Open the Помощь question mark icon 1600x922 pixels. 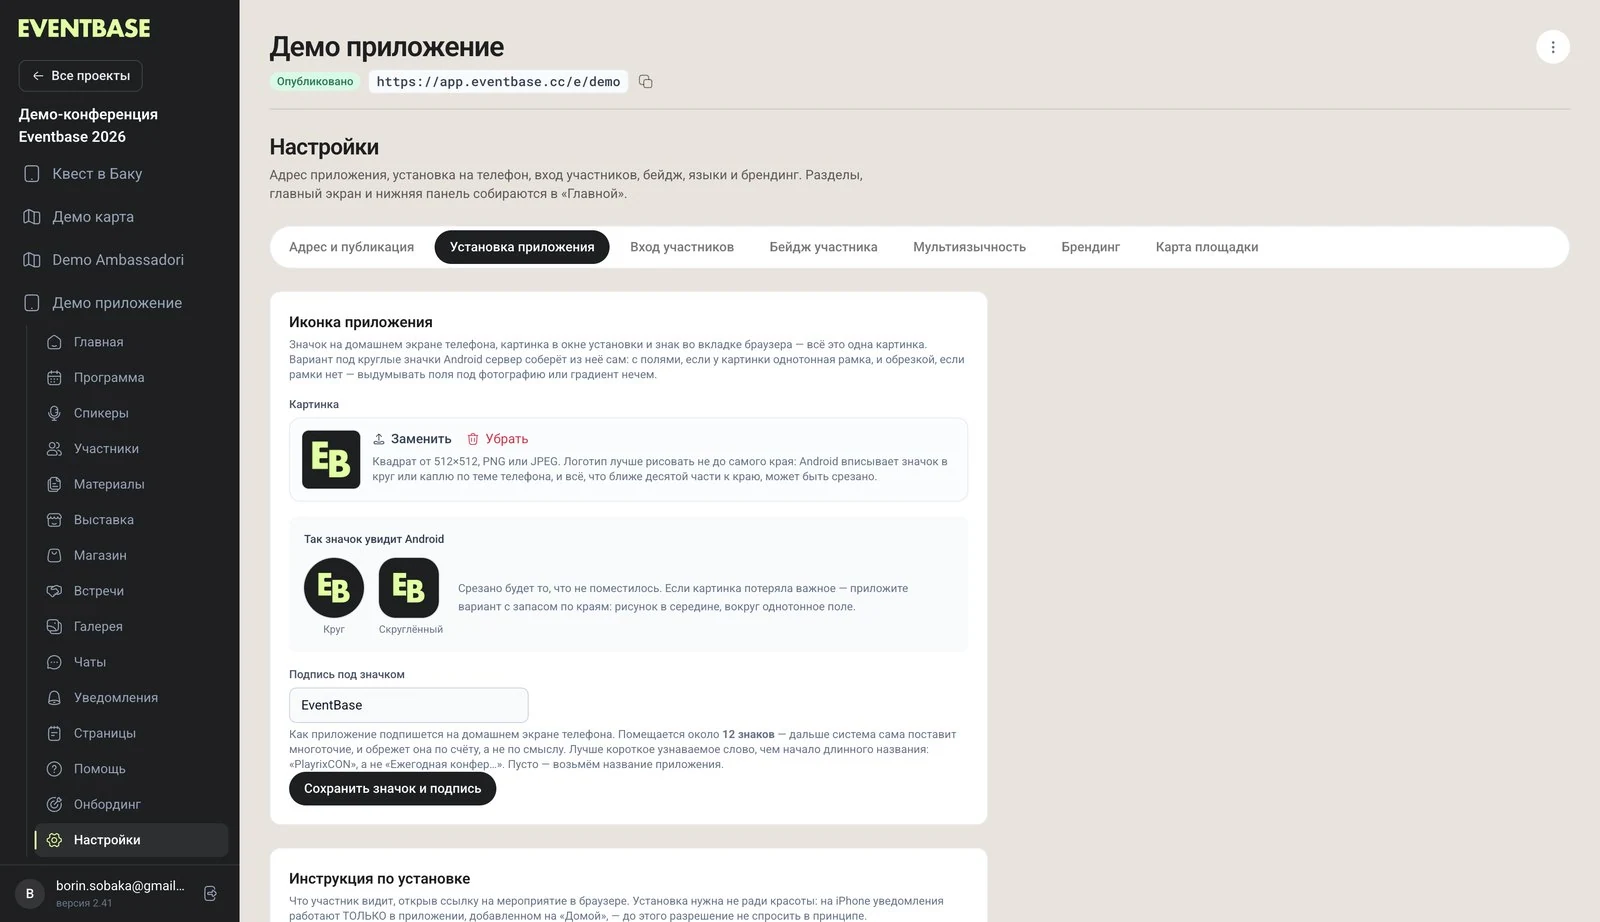click(55, 769)
